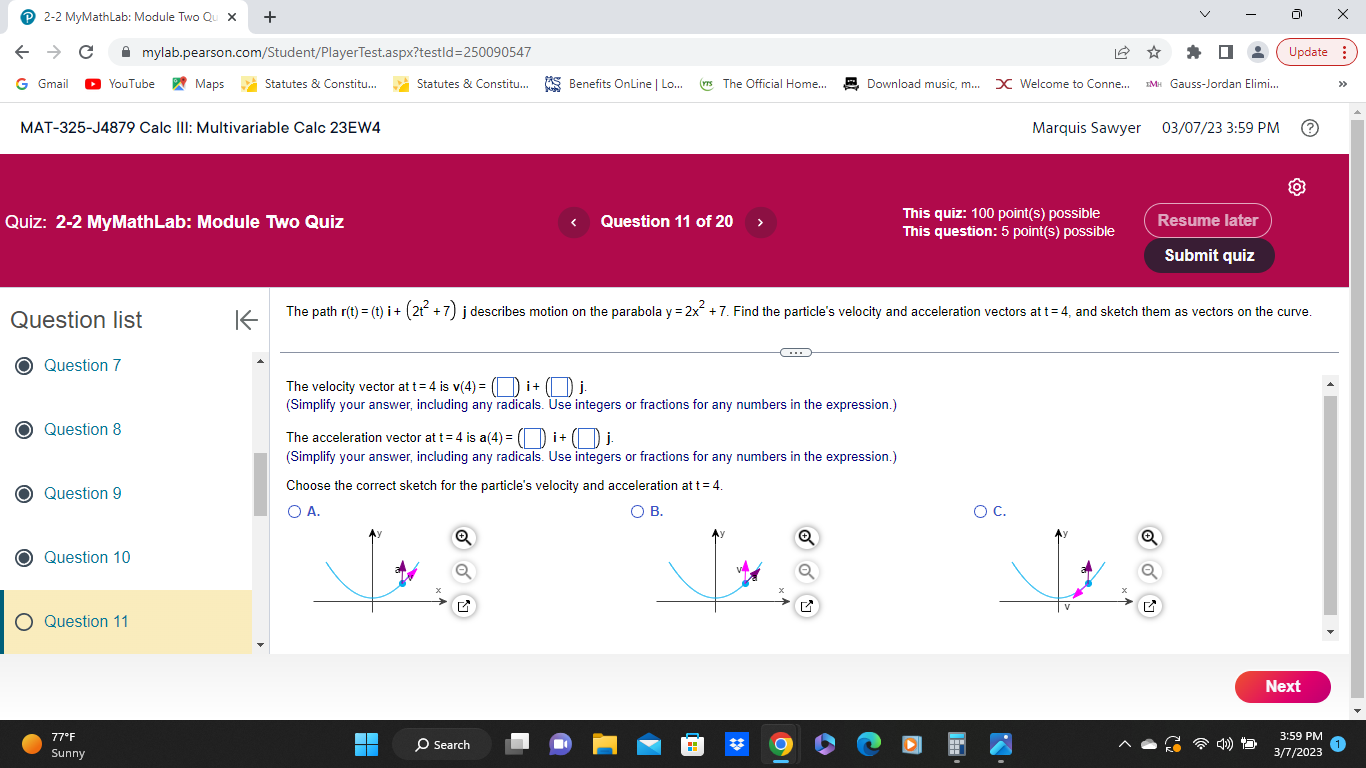Click the velocity vector i-component input box
Screen dimensions: 1366x768
(506, 386)
